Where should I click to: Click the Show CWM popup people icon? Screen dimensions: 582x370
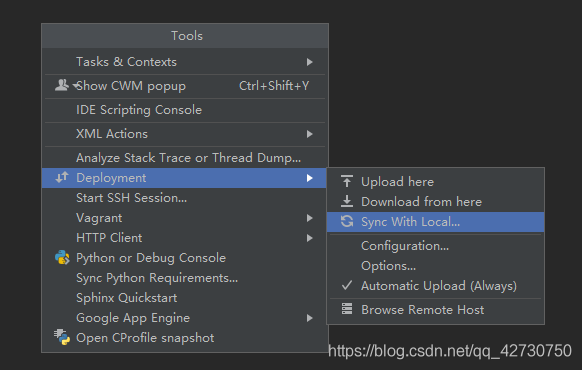[x=62, y=85]
